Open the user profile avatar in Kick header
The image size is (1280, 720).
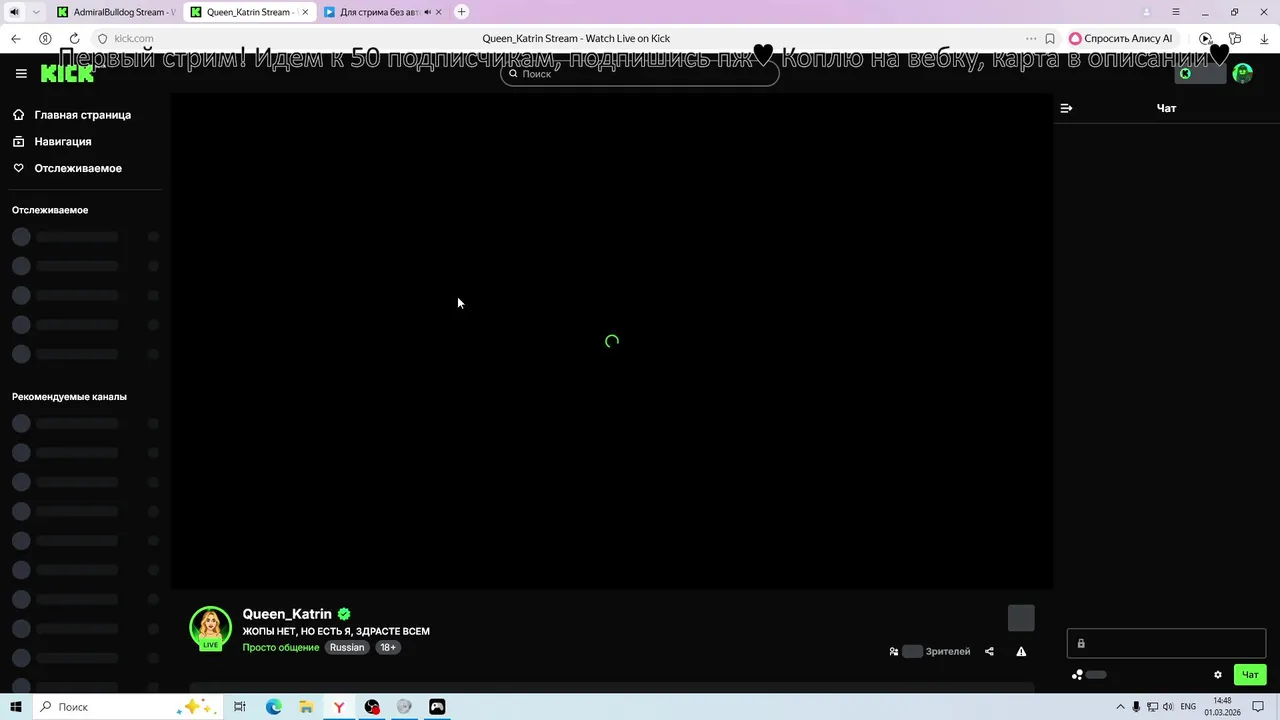click(1243, 73)
